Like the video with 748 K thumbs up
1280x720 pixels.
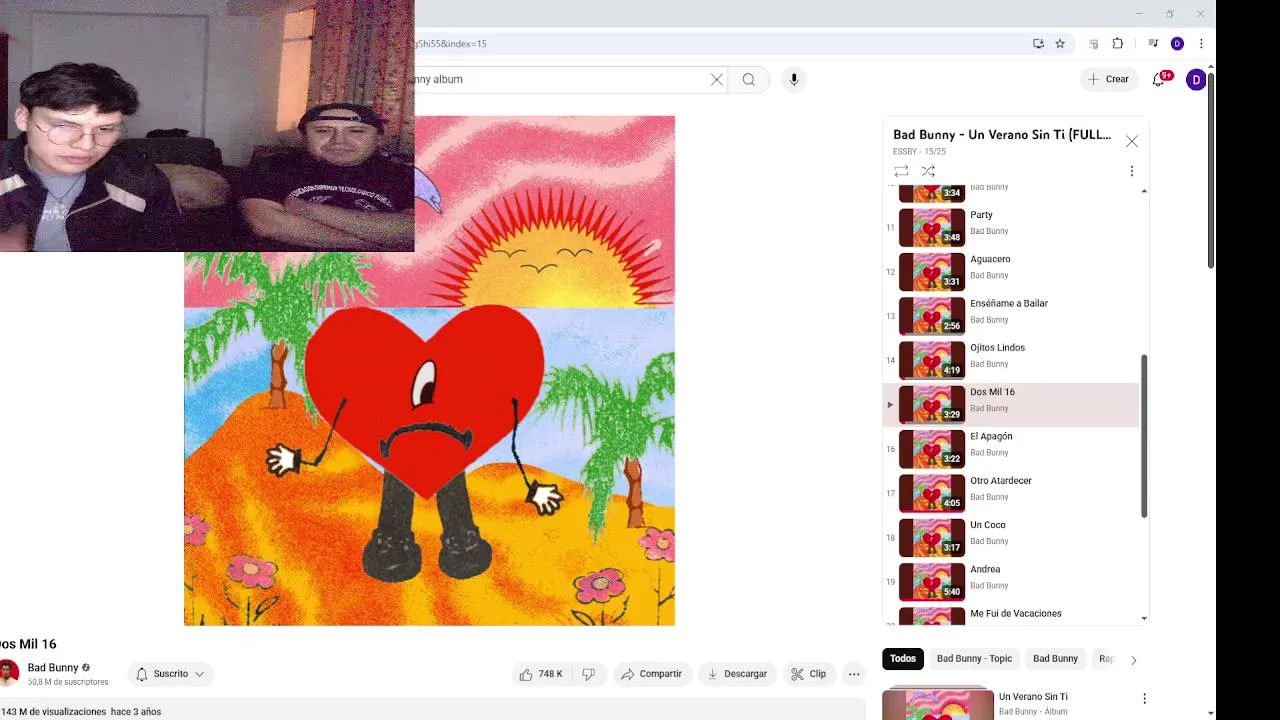click(x=541, y=674)
